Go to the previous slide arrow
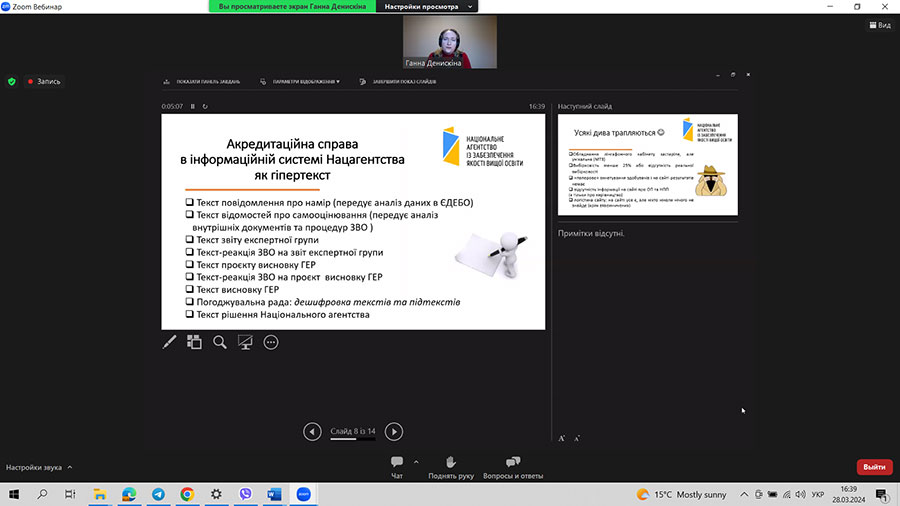Screen dimensions: 900x506 coord(312,431)
